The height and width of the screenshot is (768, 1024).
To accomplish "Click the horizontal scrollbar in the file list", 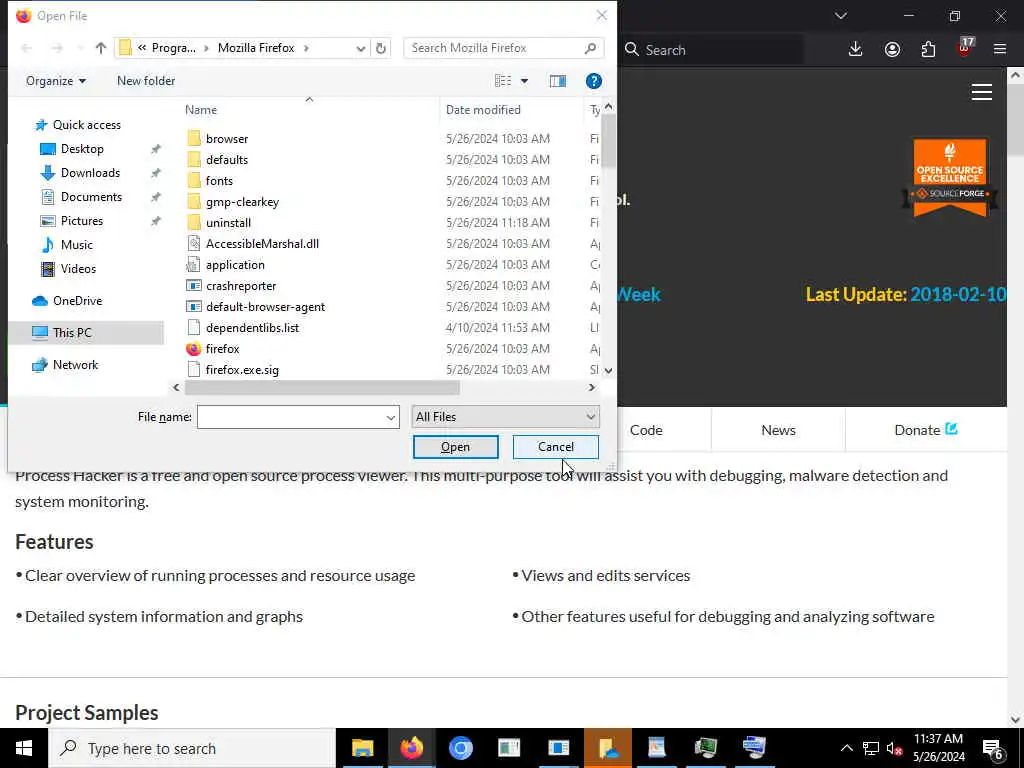I will [x=322, y=388].
